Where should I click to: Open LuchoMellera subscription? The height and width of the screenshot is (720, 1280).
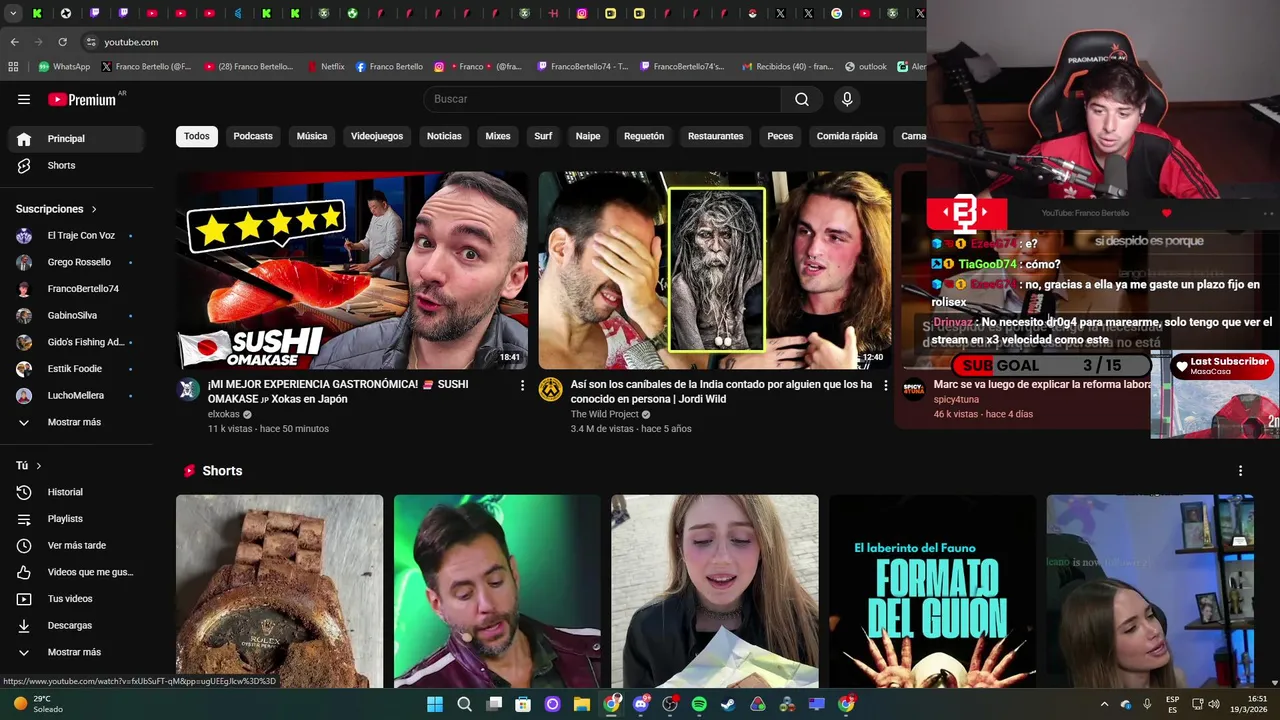[x=76, y=395]
